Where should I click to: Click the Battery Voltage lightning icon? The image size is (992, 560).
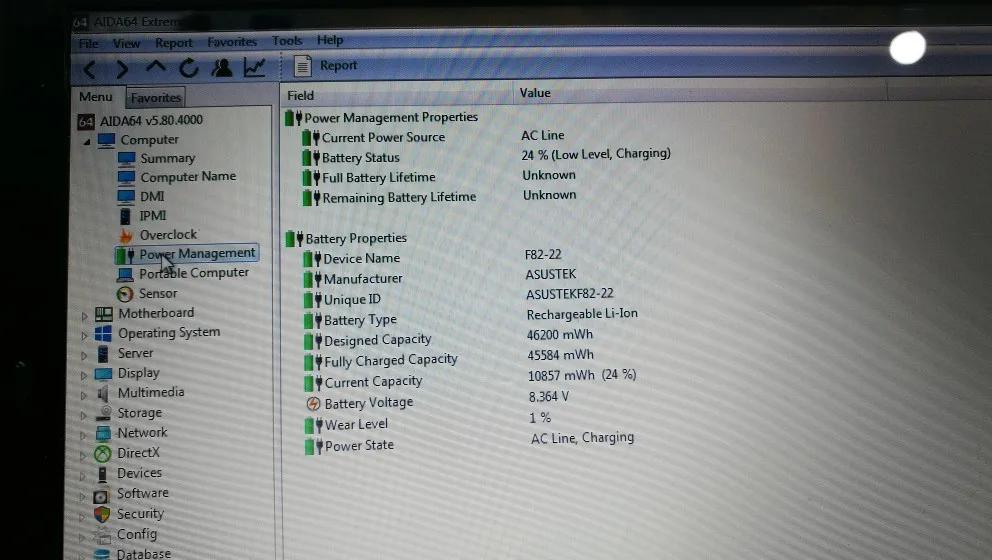(313, 404)
